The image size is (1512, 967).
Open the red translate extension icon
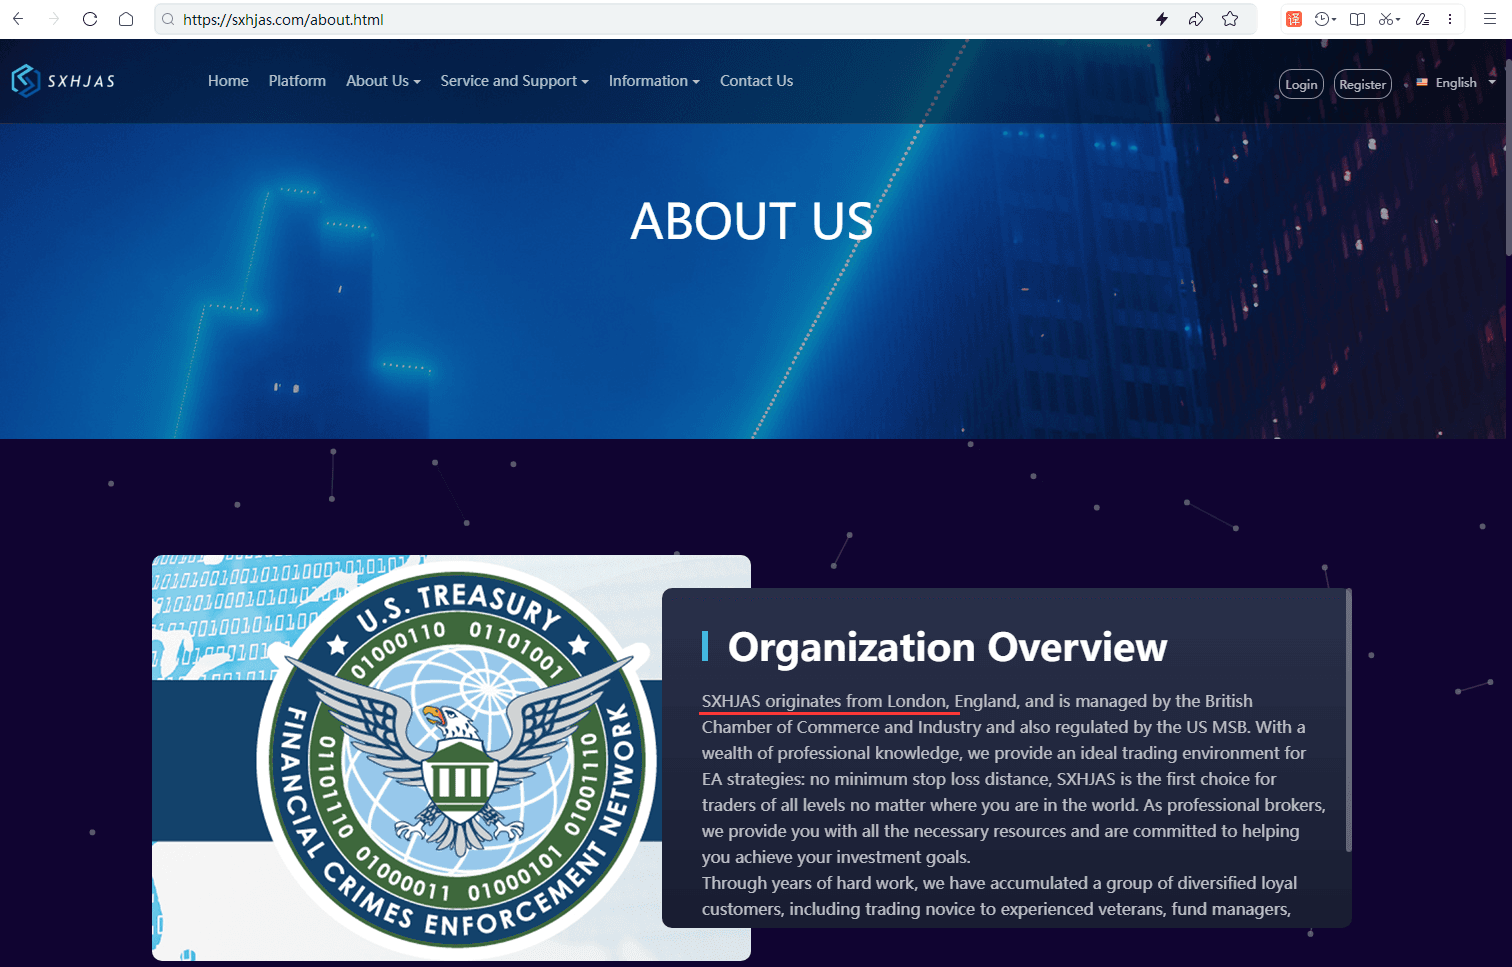click(1294, 19)
